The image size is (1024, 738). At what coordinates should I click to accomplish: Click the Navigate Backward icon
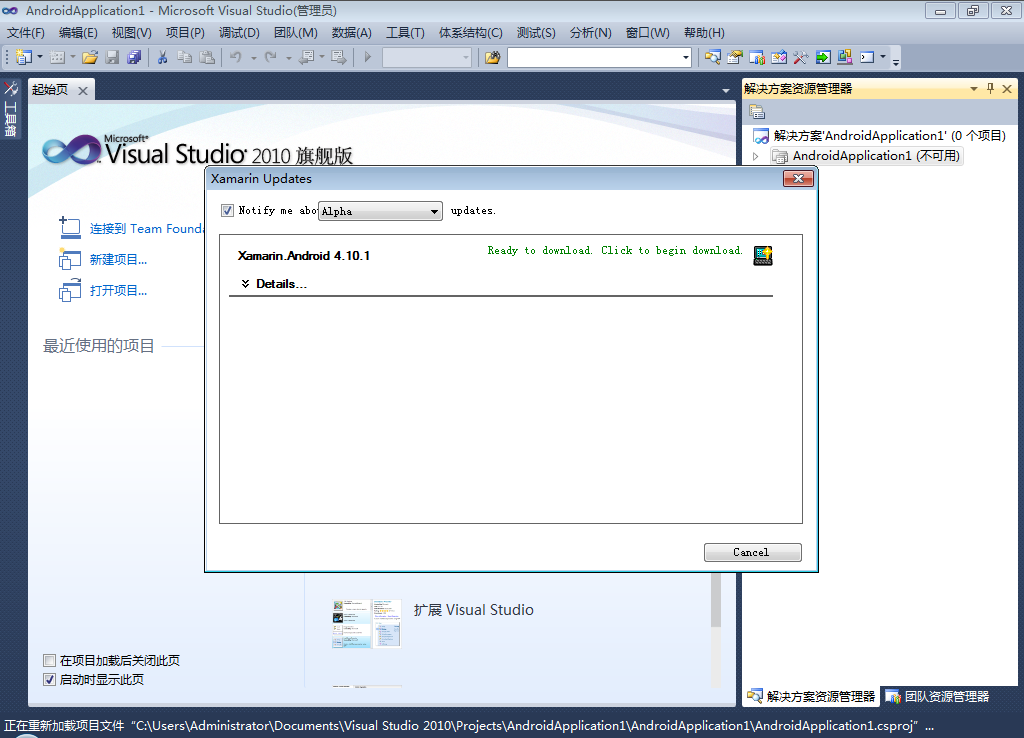306,57
